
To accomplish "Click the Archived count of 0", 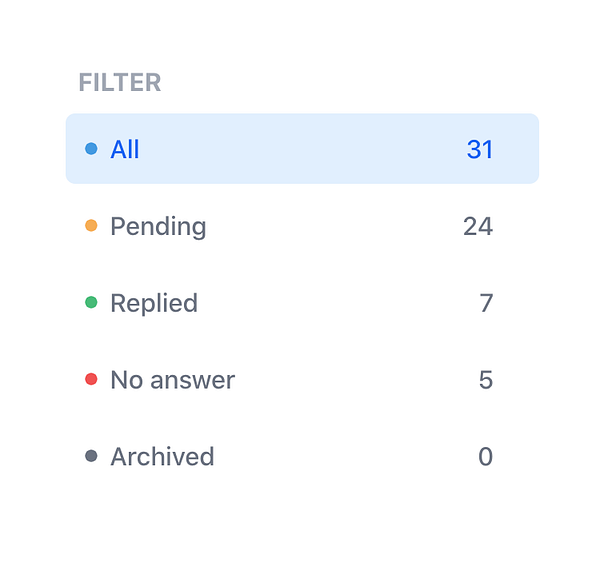I will click(x=486, y=457).
